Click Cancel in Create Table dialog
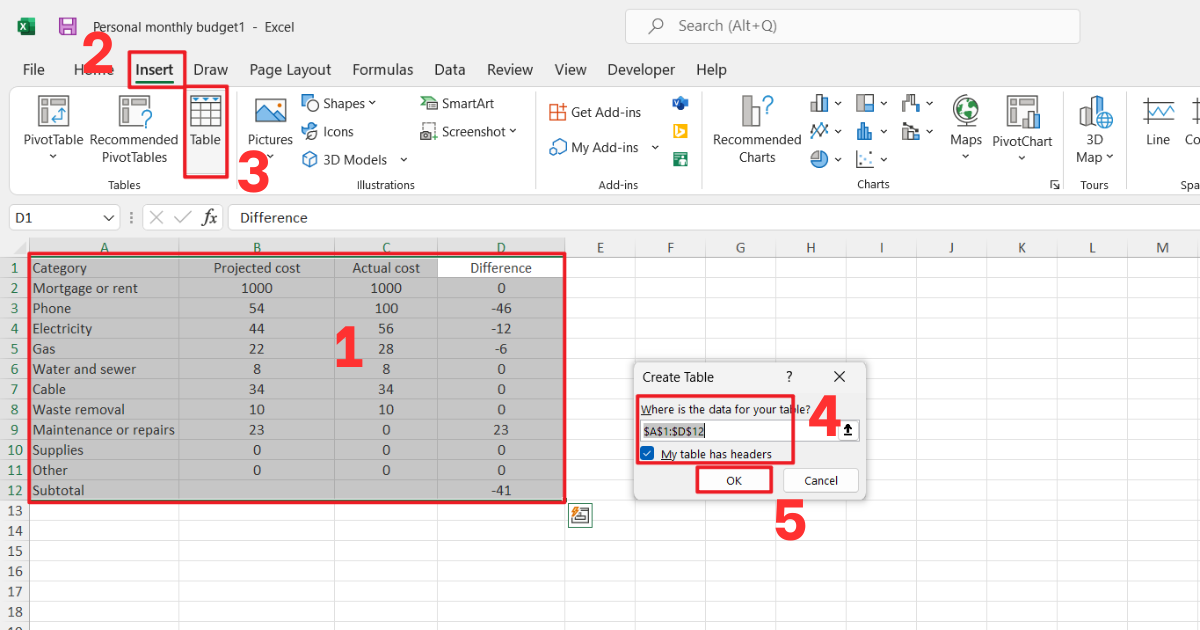 (821, 480)
